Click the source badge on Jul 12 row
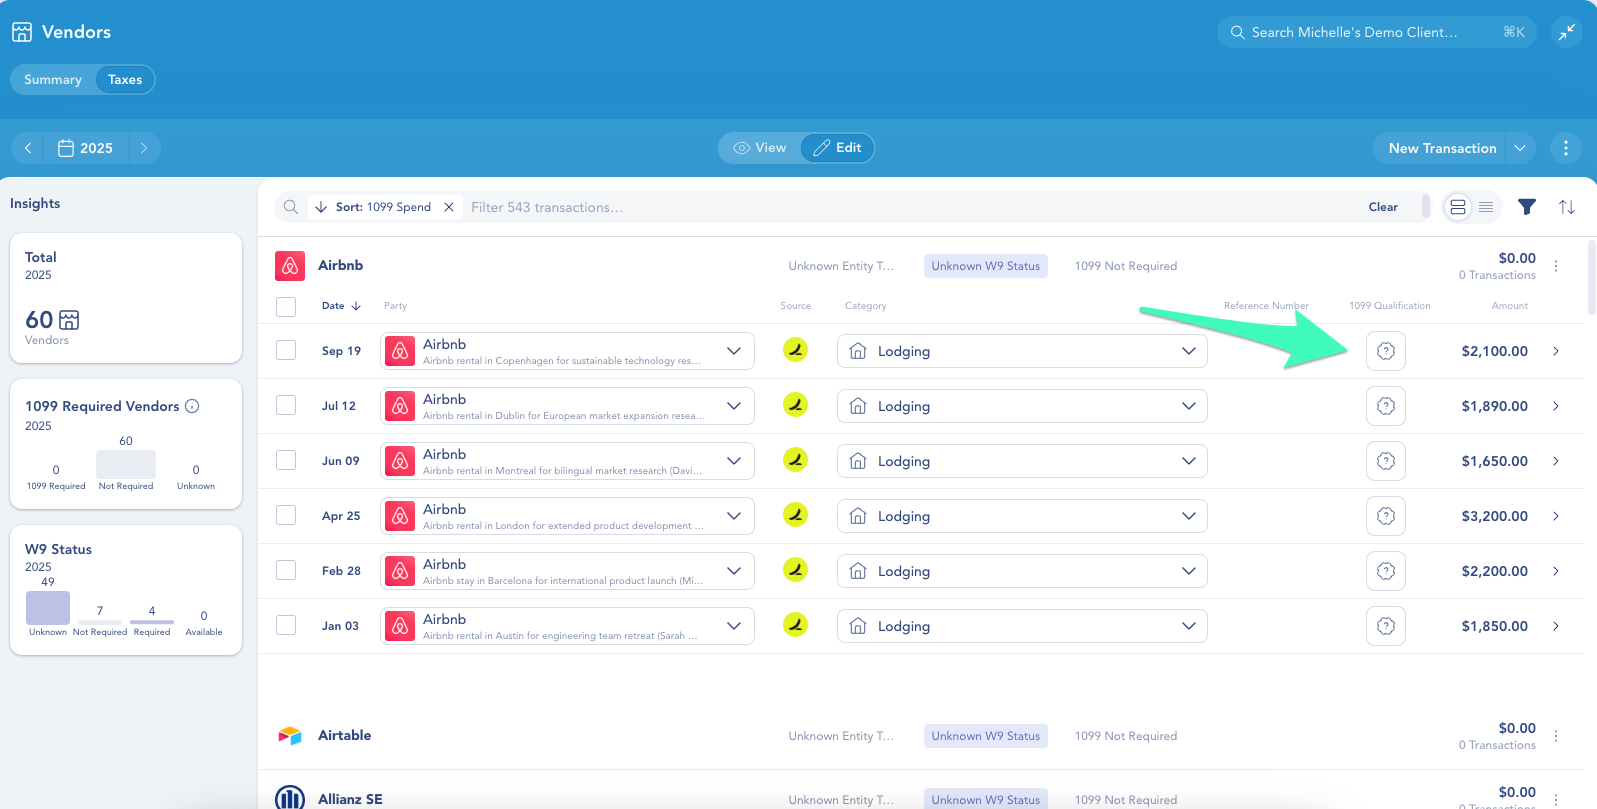The height and width of the screenshot is (809, 1597). (x=795, y=405)
